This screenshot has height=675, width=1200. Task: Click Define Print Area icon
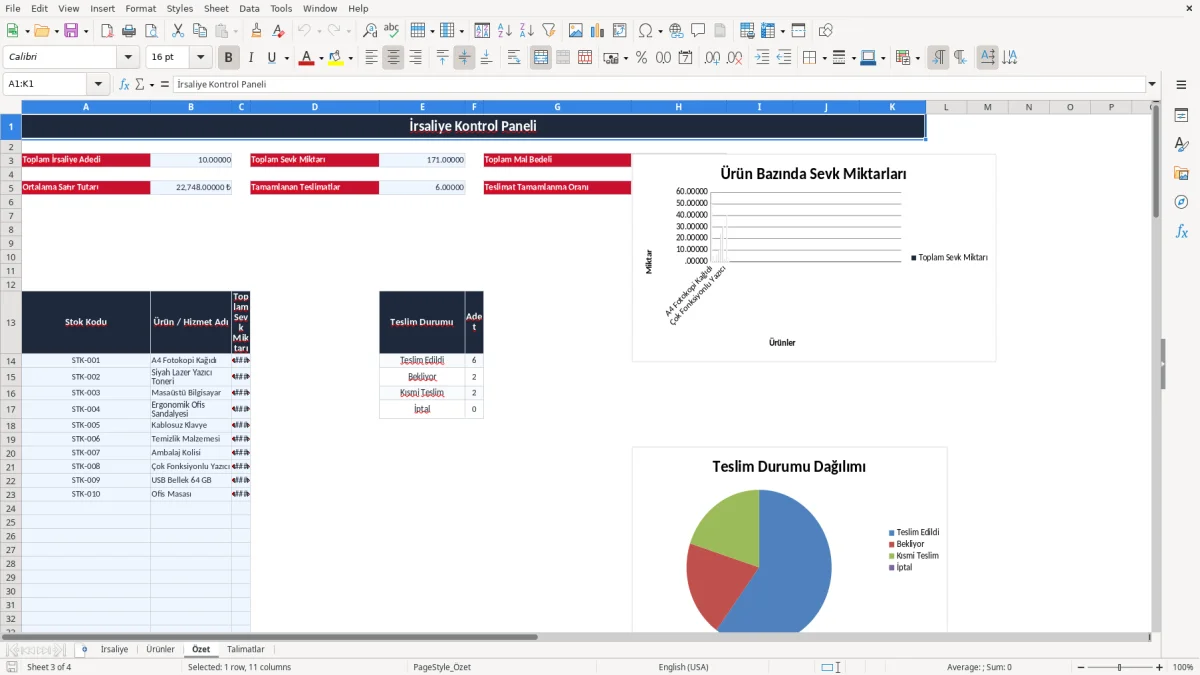pos(747,31)
